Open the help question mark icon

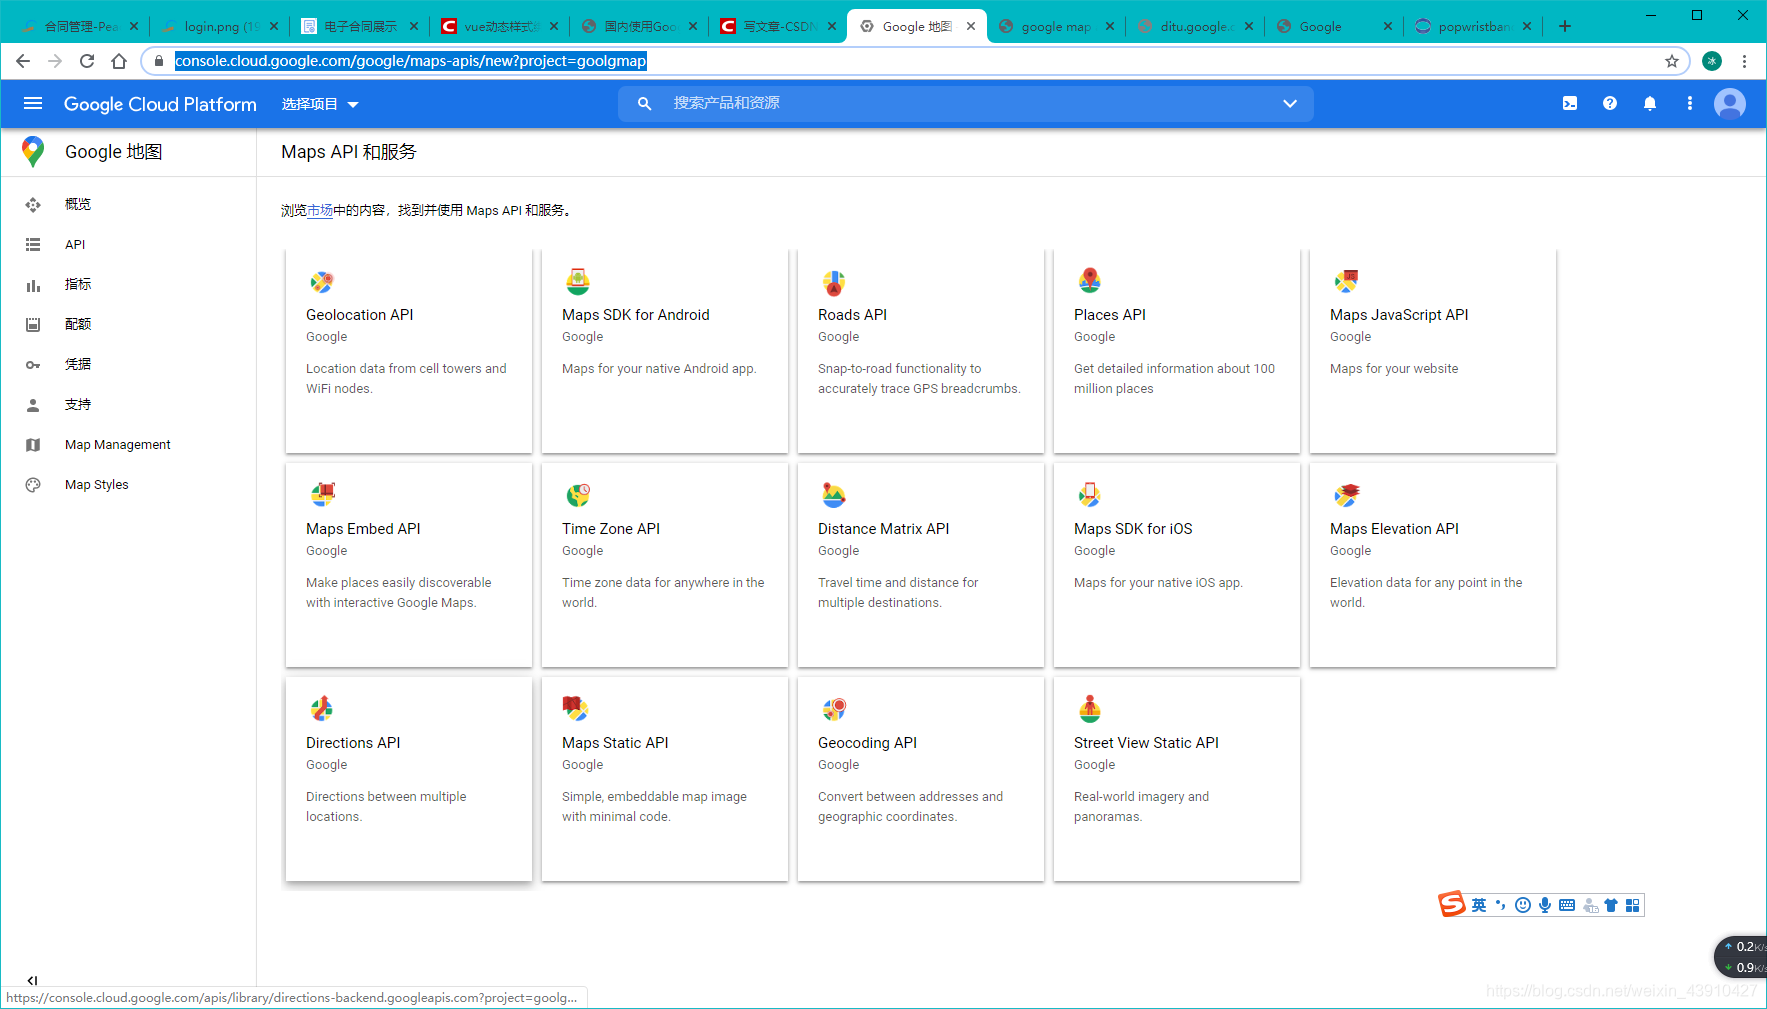tap(1610, 103)
